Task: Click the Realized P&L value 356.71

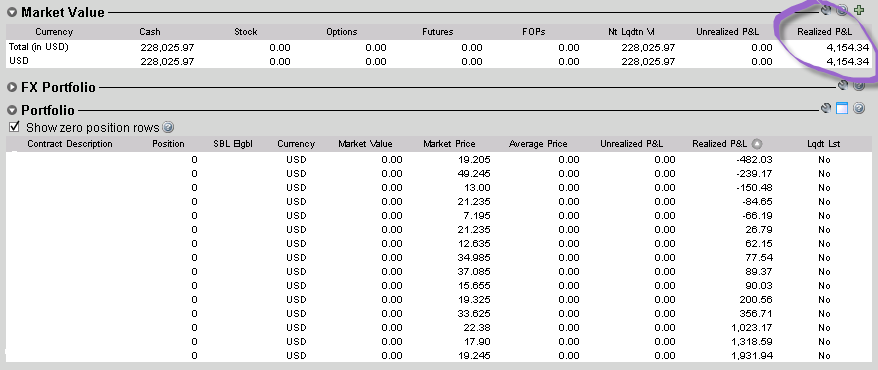Action: pos(756,313)
